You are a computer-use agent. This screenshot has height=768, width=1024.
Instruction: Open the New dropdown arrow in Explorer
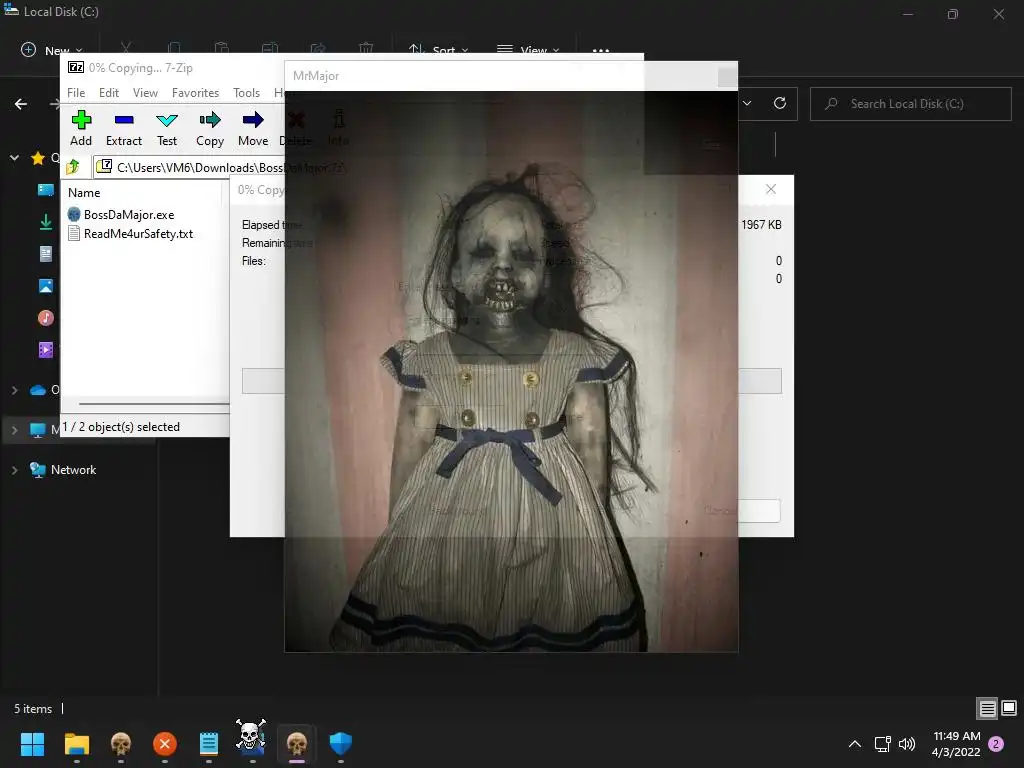click(79, 50)
